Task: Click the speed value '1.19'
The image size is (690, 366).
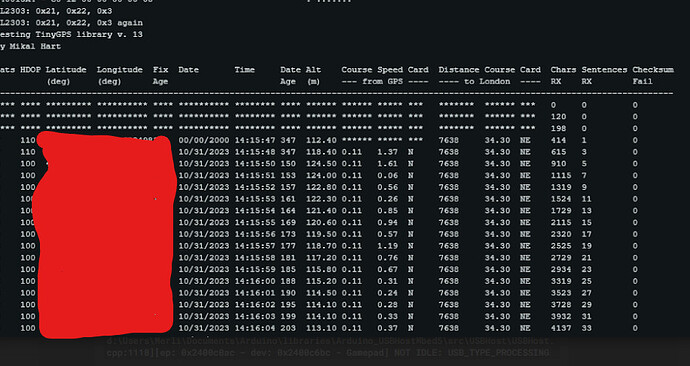Action: click(x=387, y=246)
